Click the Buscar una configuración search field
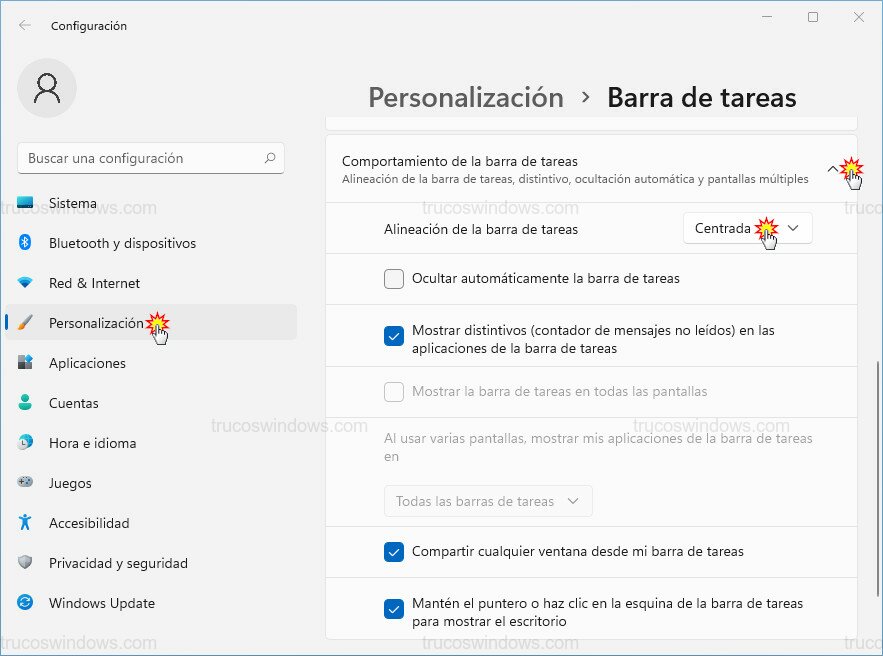883x656 pixels. (150, 158)
